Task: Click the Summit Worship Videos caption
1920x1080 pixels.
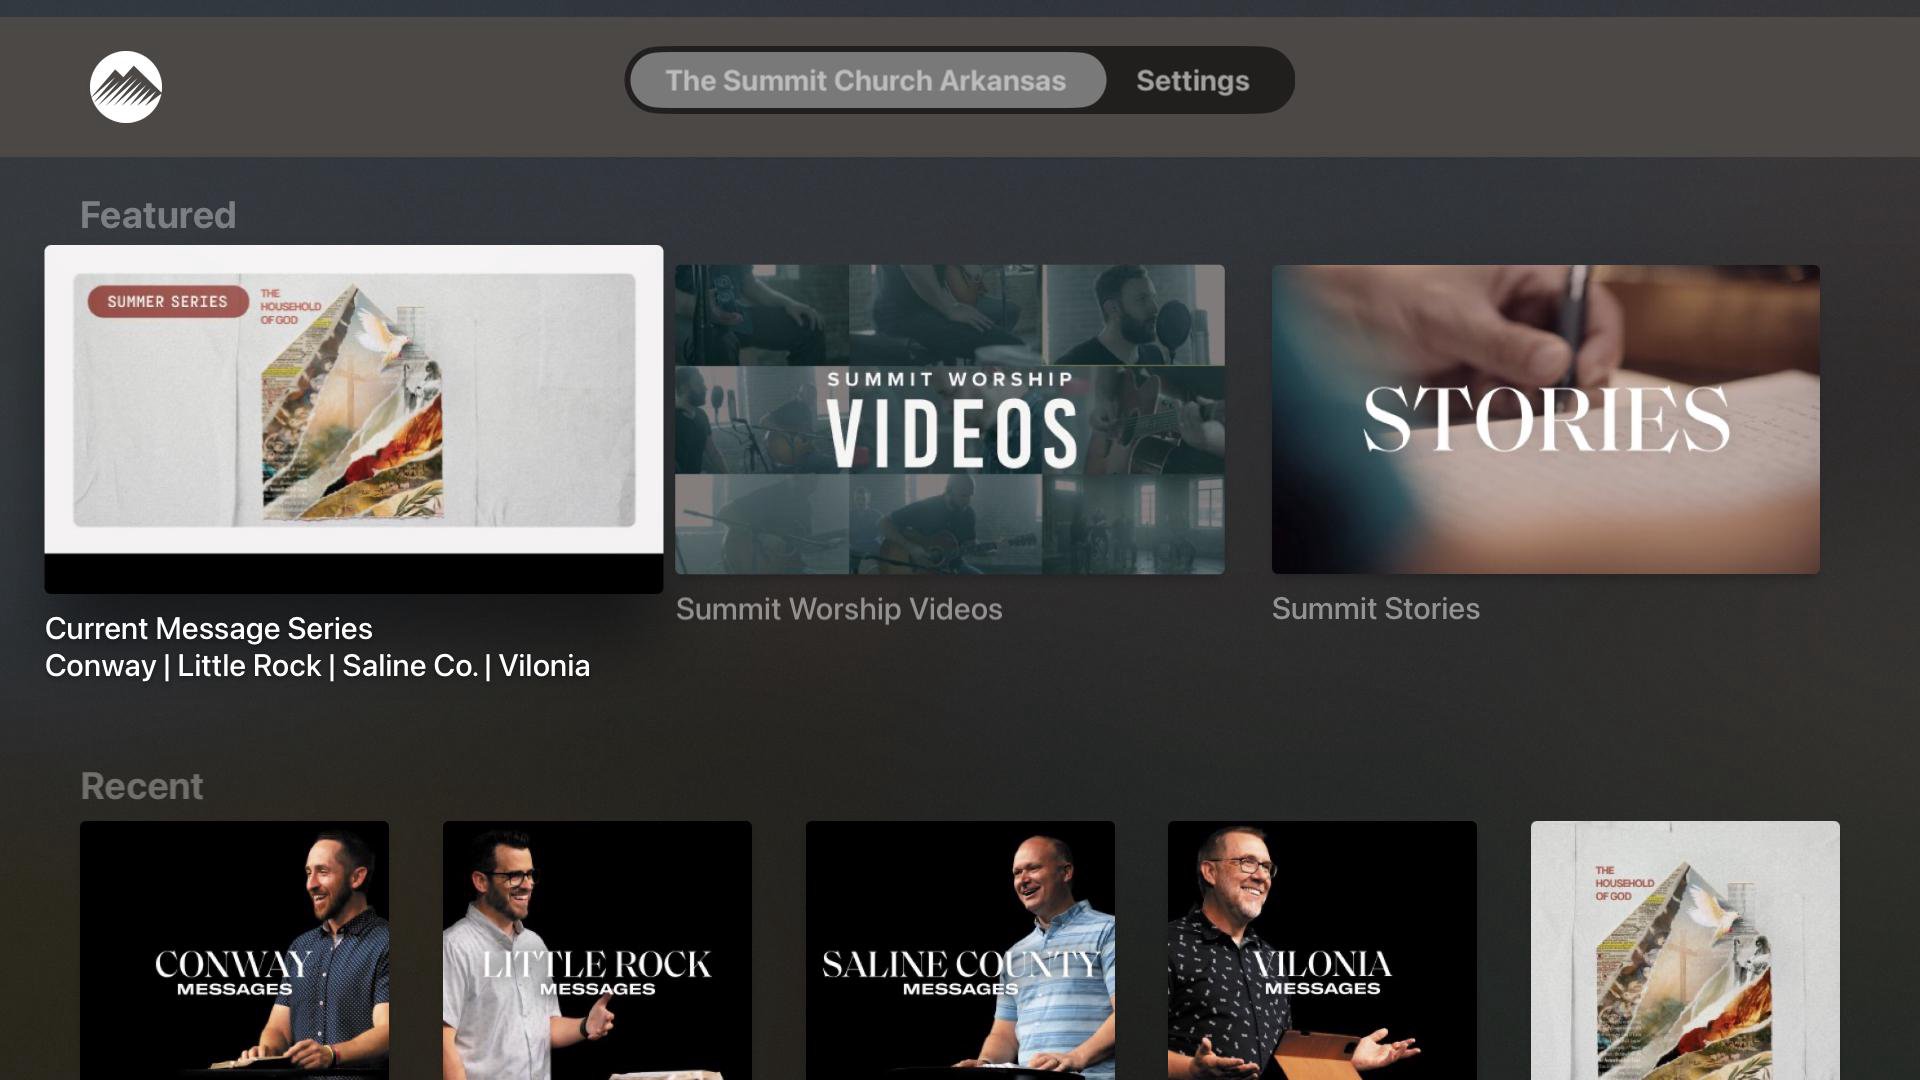Action: tap(838, 609)
